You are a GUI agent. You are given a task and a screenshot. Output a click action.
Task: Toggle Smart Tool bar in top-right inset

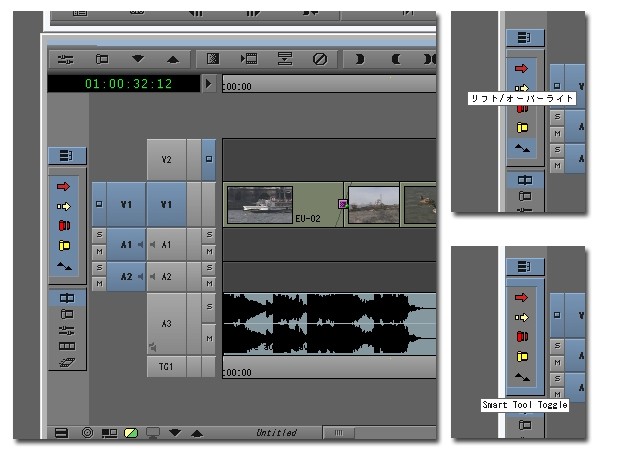525,38
